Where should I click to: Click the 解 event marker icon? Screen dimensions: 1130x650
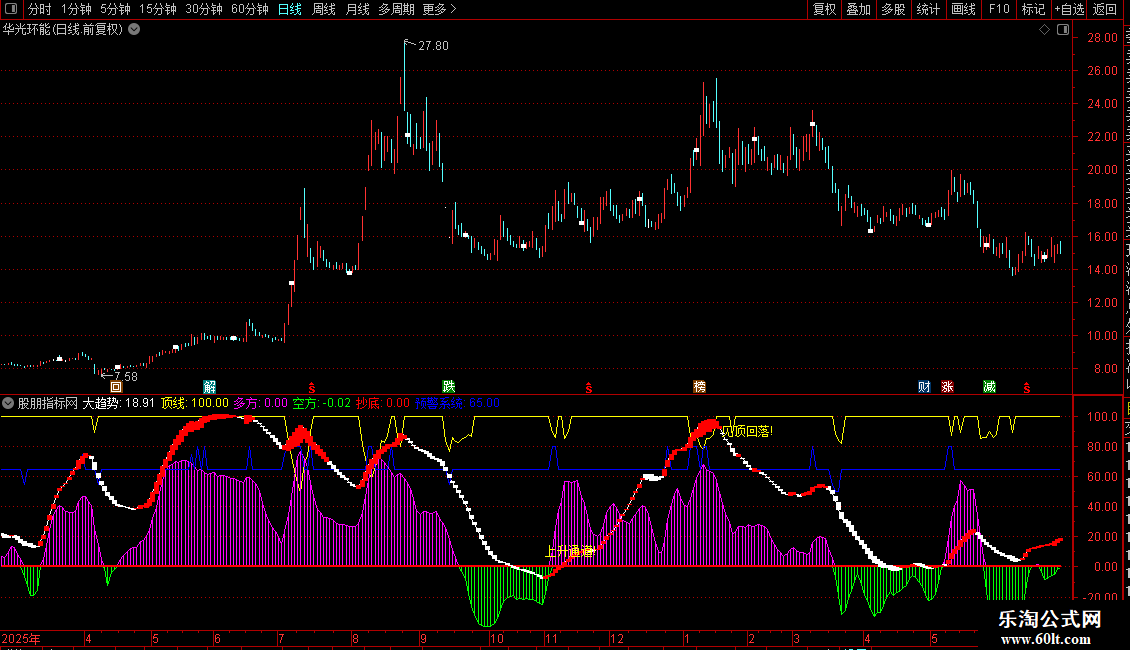pos(210,387)
